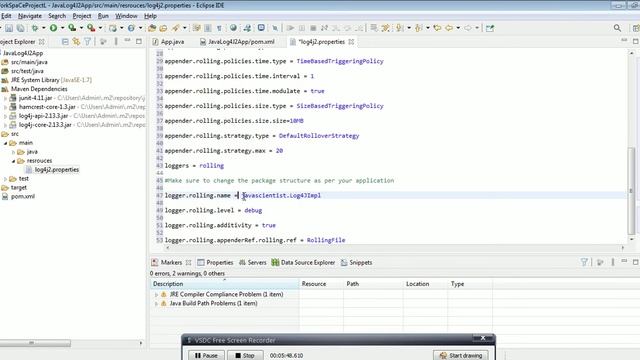Open the Project menu
The width and height of the screenshot is (640, 360).
[x=82, y=16]
